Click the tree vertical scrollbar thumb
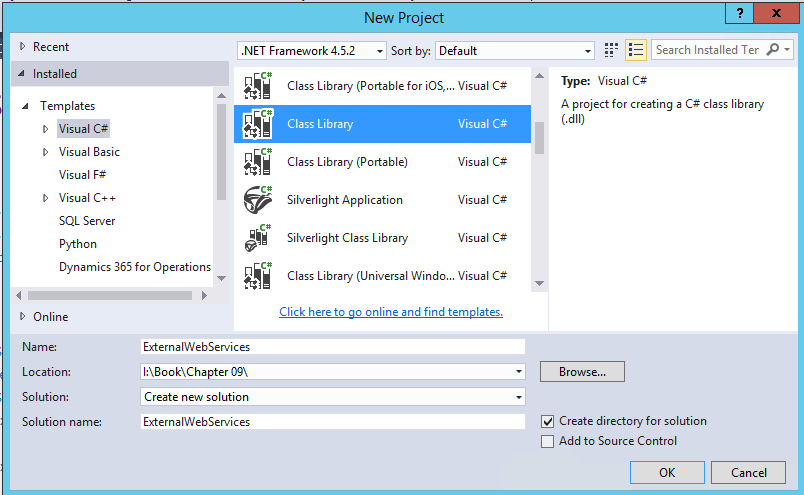 [222, 152]
